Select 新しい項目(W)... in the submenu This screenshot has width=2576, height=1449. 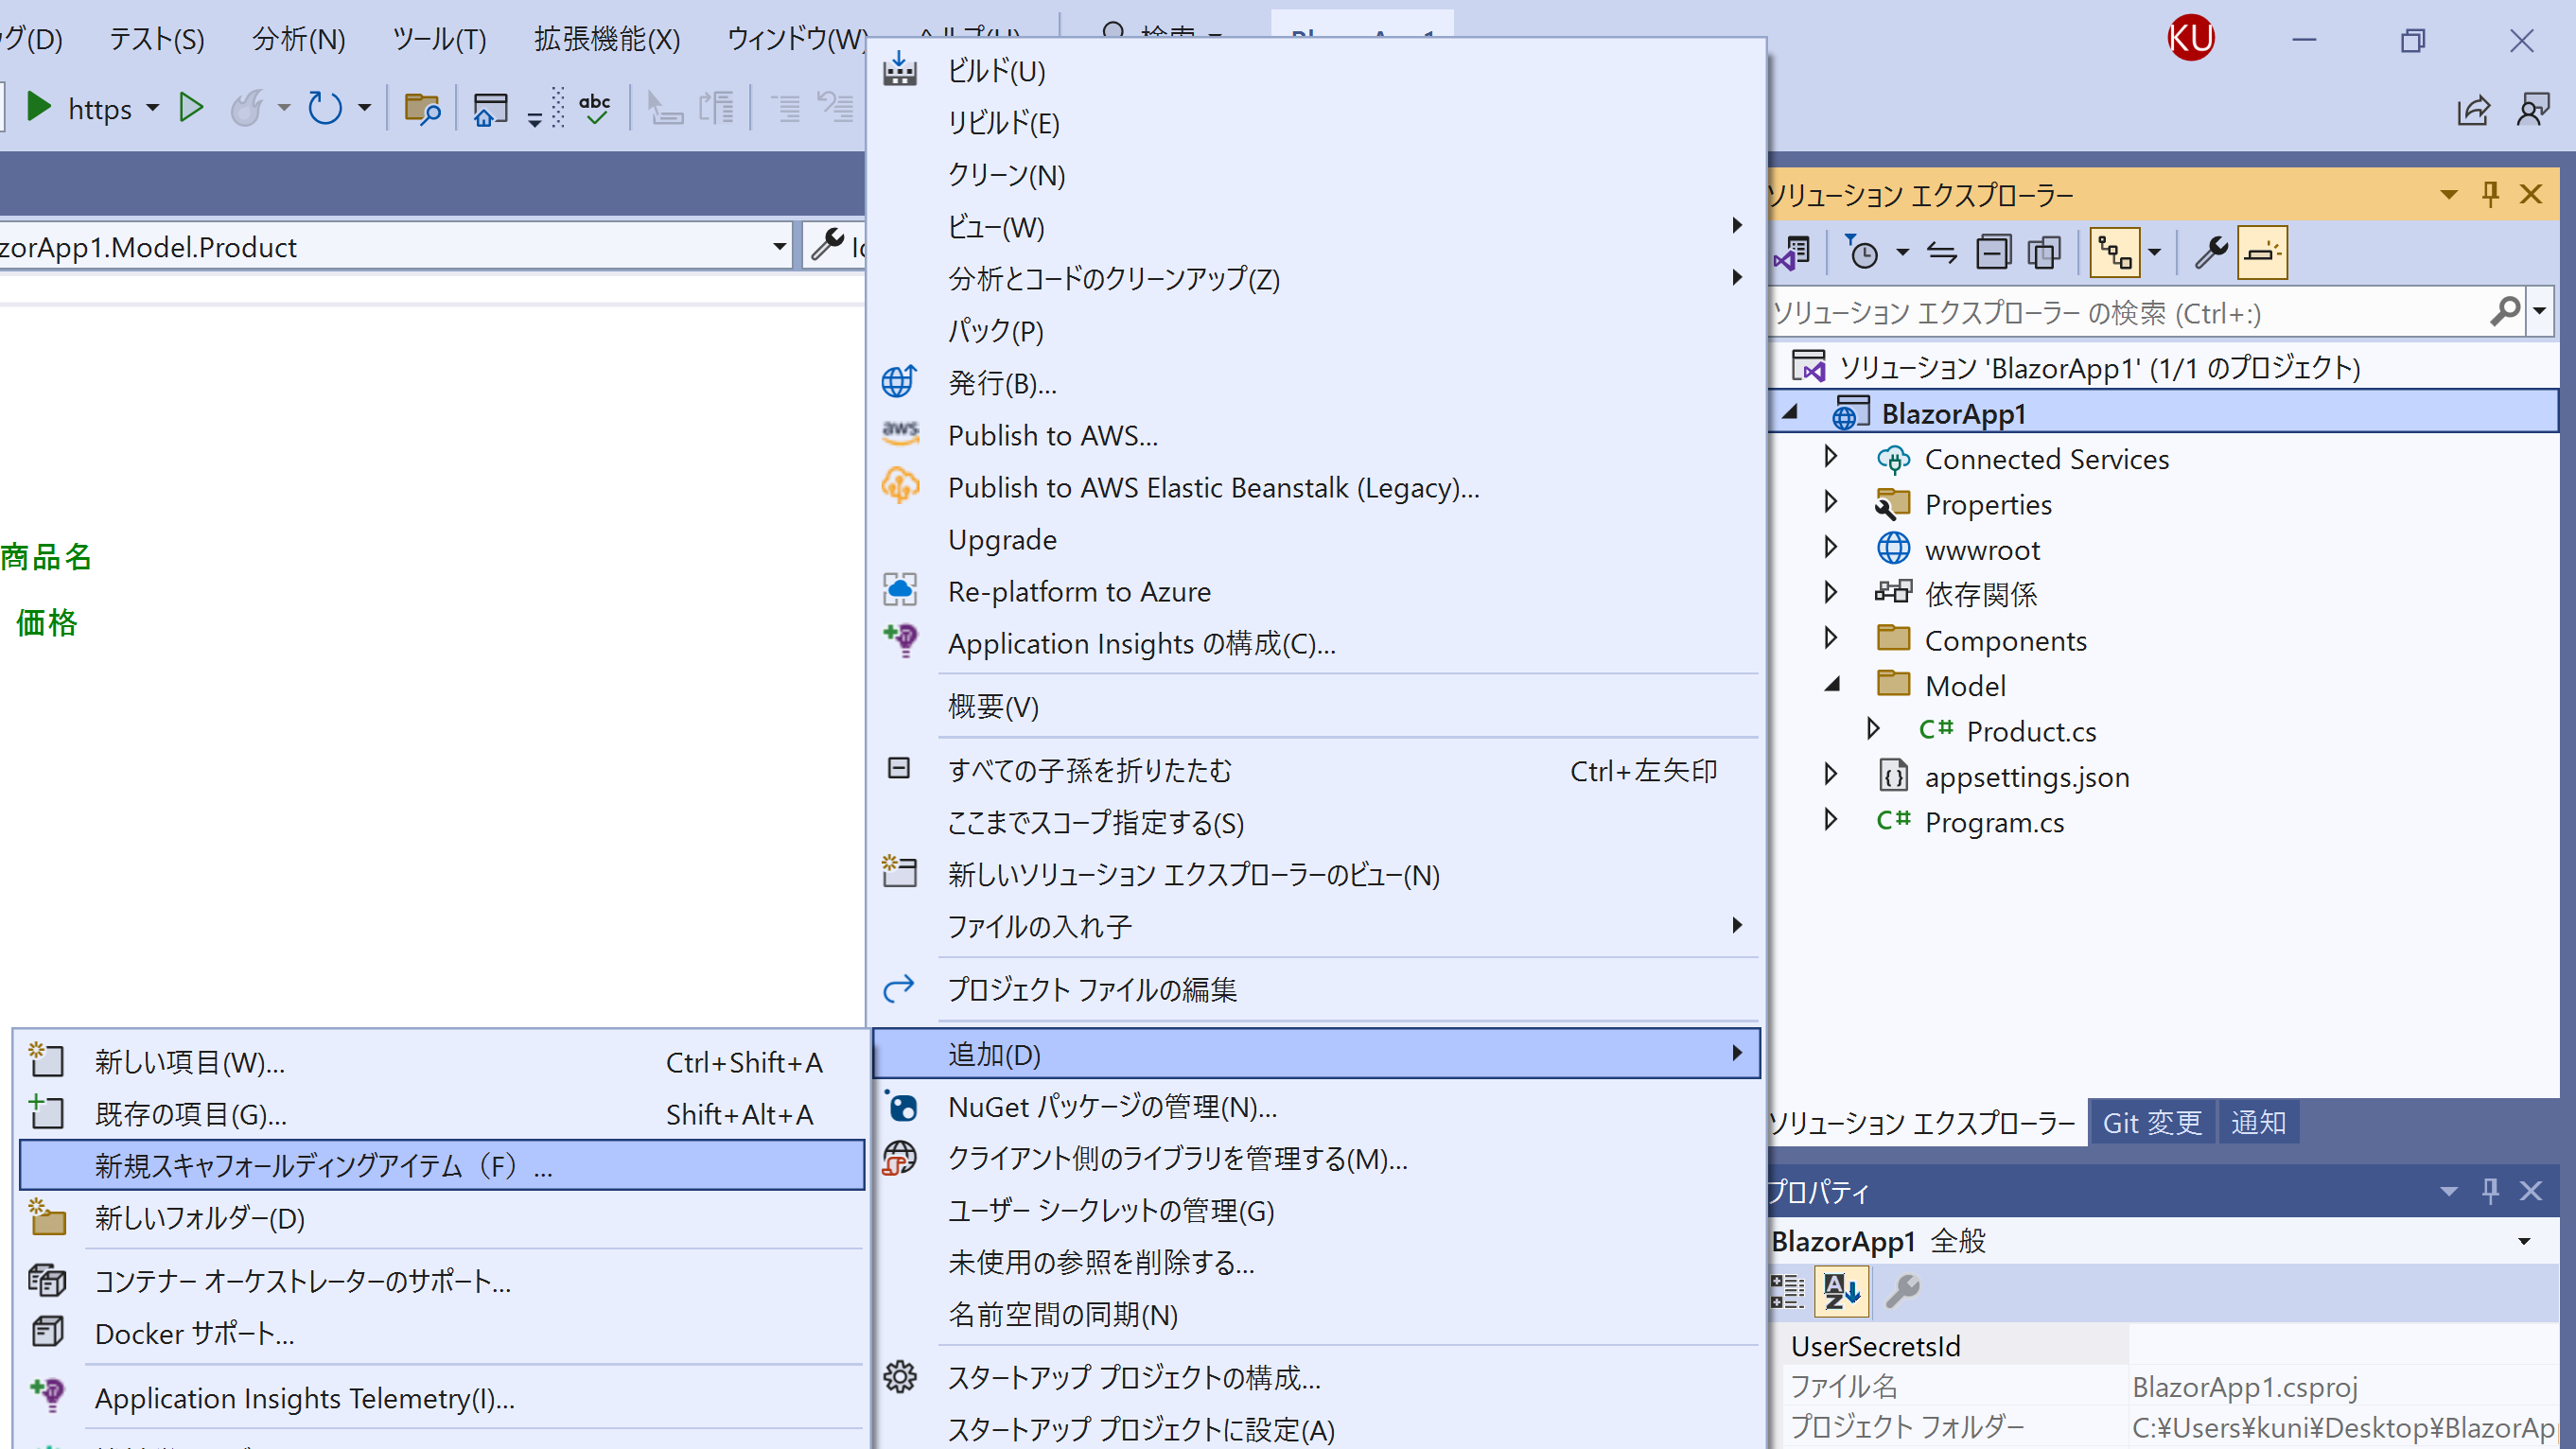pos(442,1061)
